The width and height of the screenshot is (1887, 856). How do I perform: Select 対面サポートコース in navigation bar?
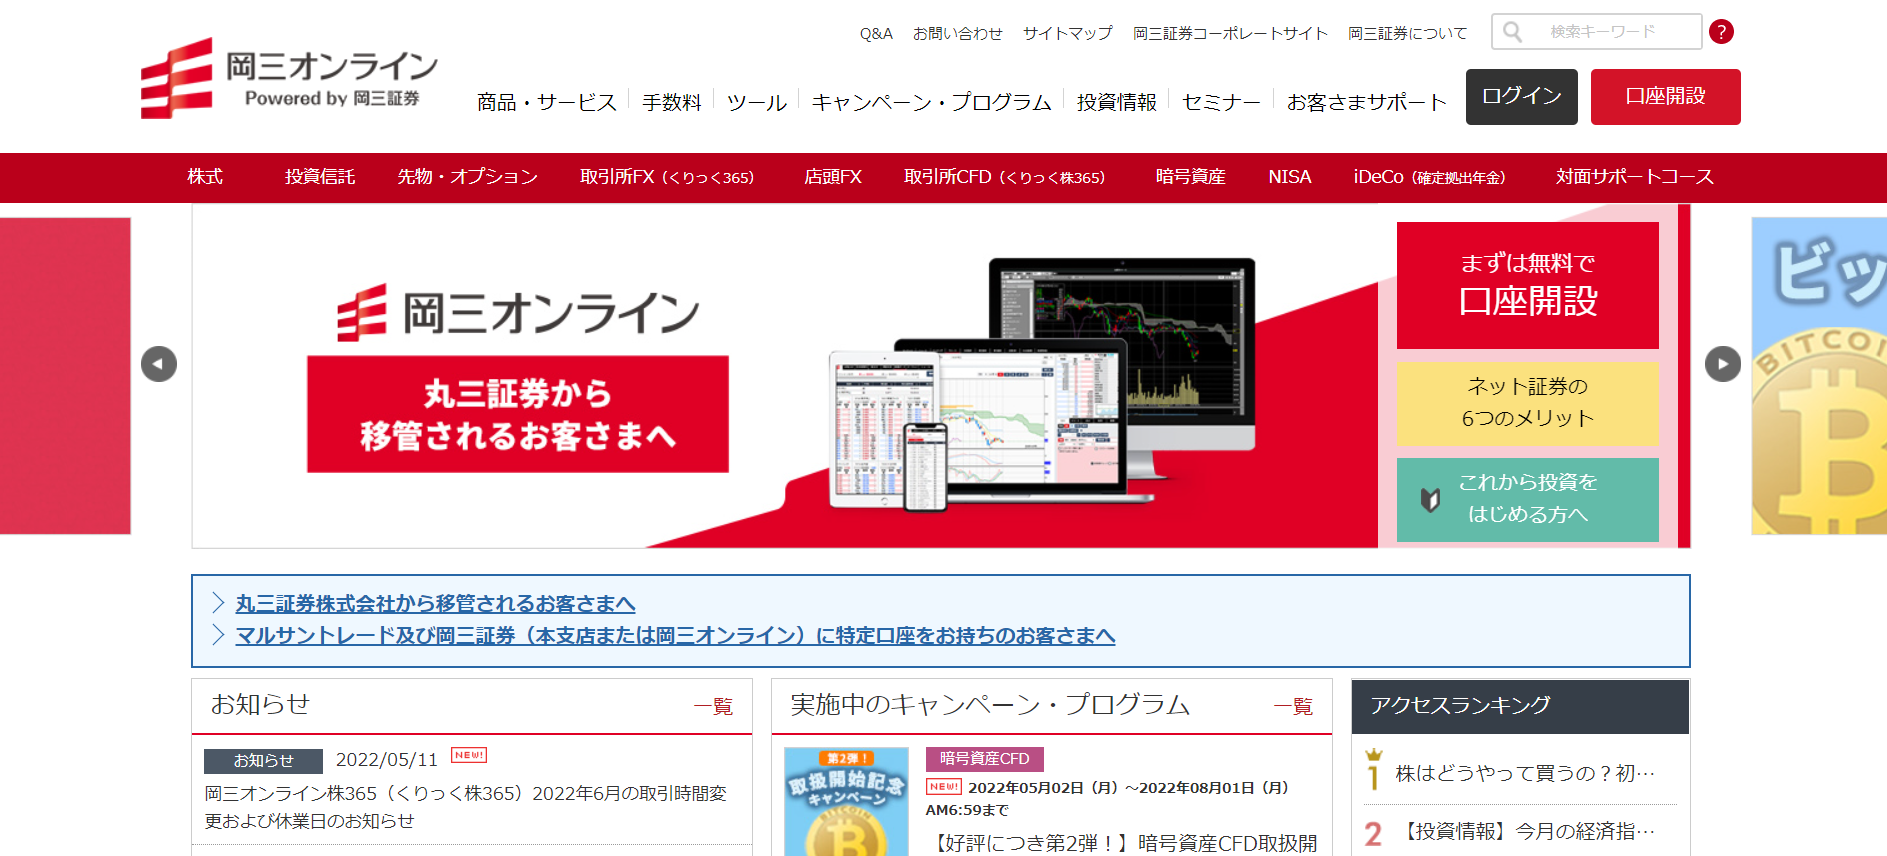point(1634,177)
